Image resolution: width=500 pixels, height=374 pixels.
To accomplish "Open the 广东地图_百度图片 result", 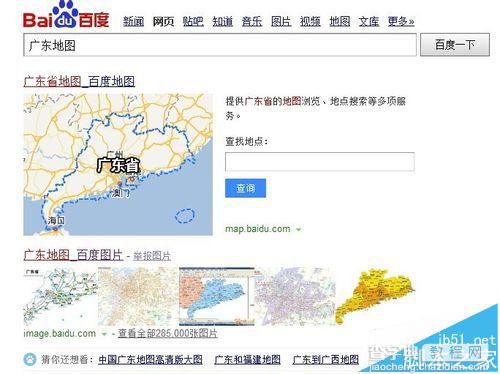I will (x=73, y=255).
